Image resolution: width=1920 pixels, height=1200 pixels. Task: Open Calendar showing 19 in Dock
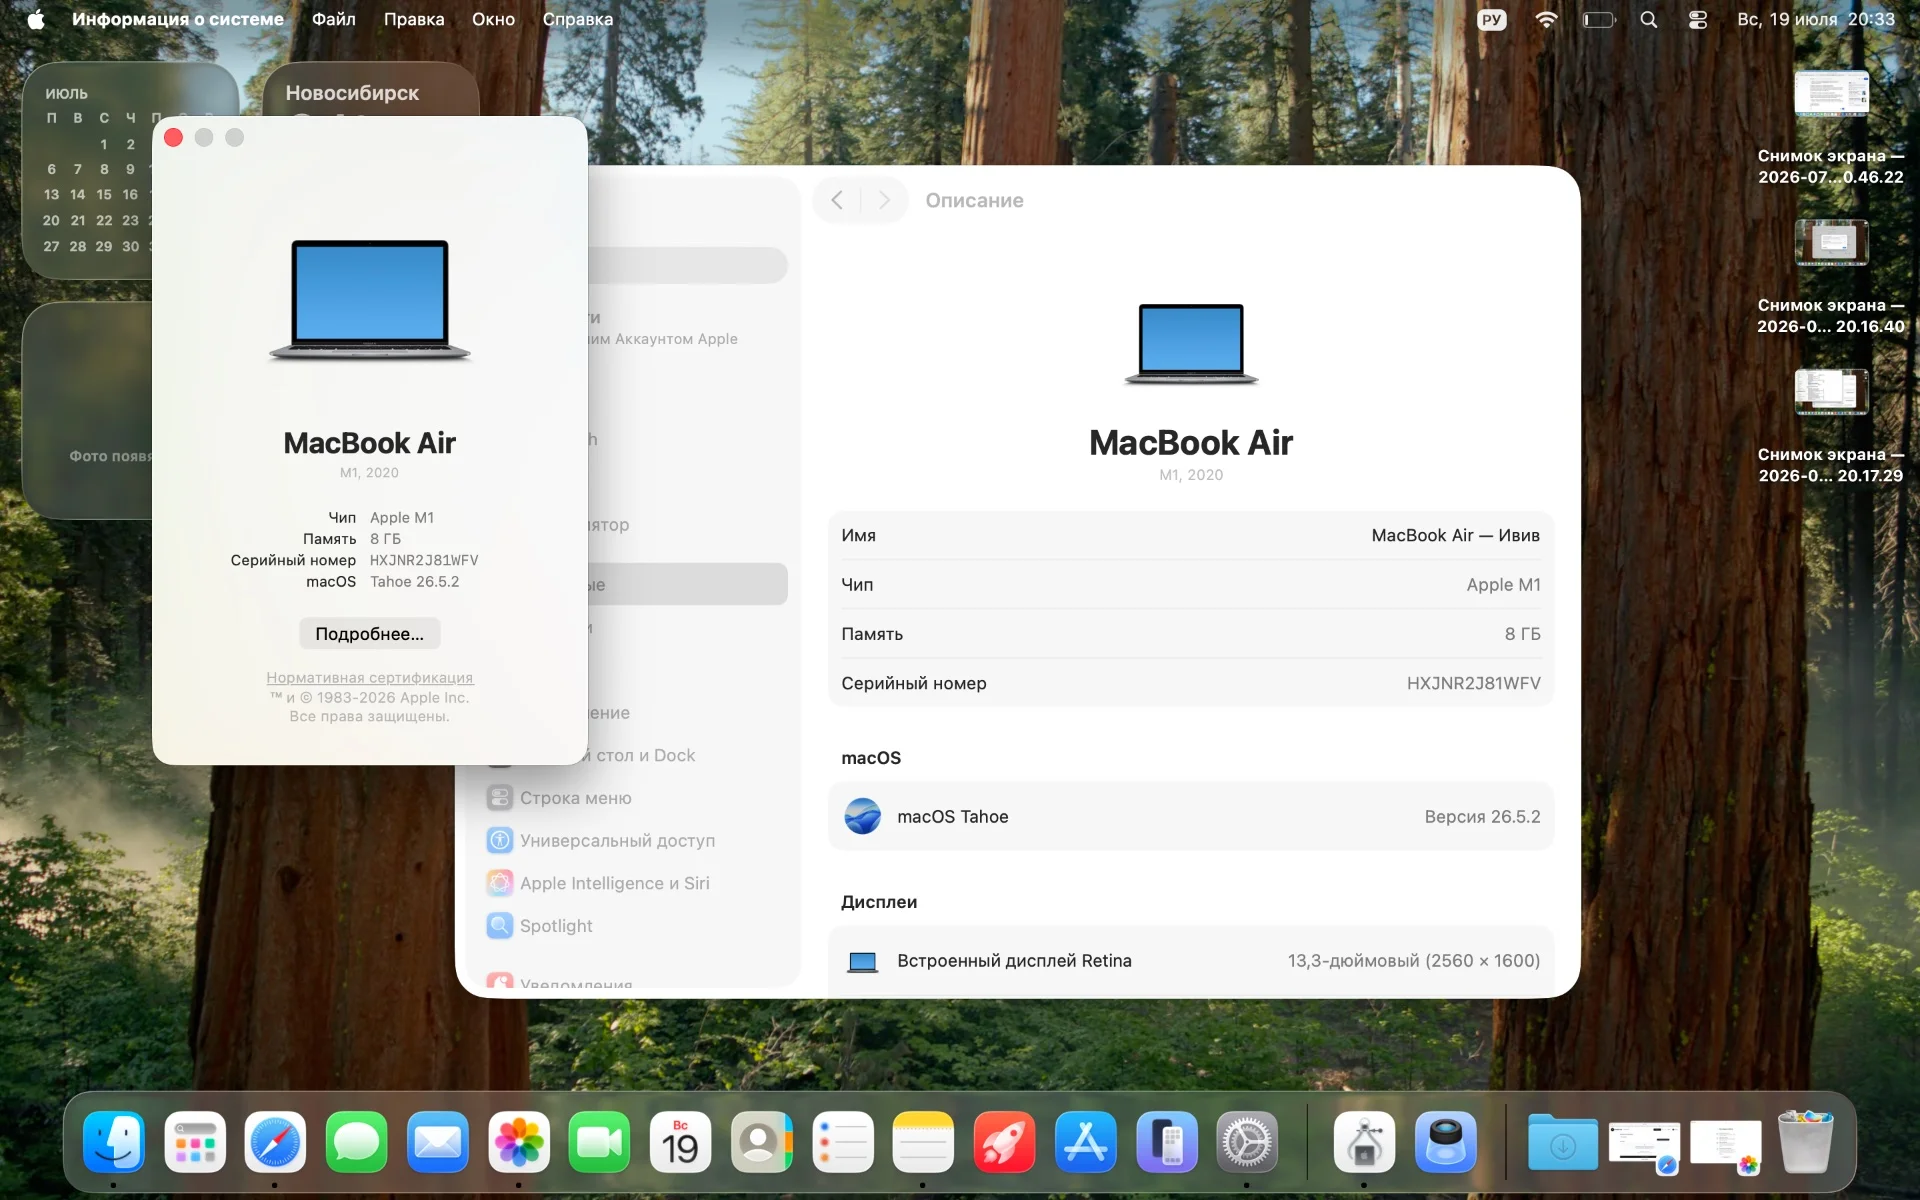pos(681,1141)
